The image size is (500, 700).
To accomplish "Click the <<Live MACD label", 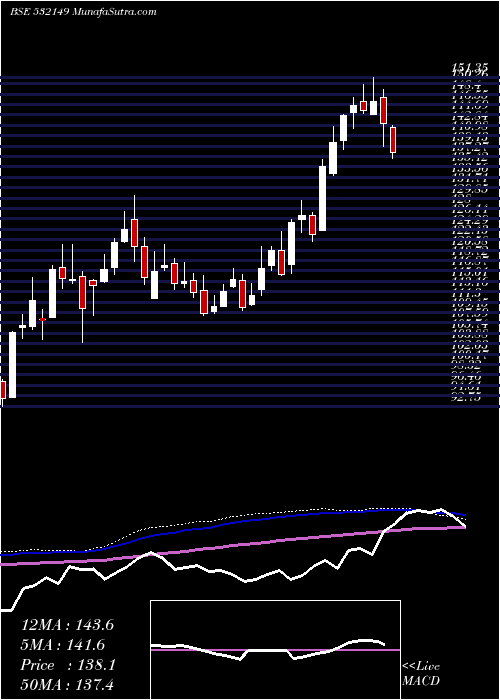I will (421, 673).
